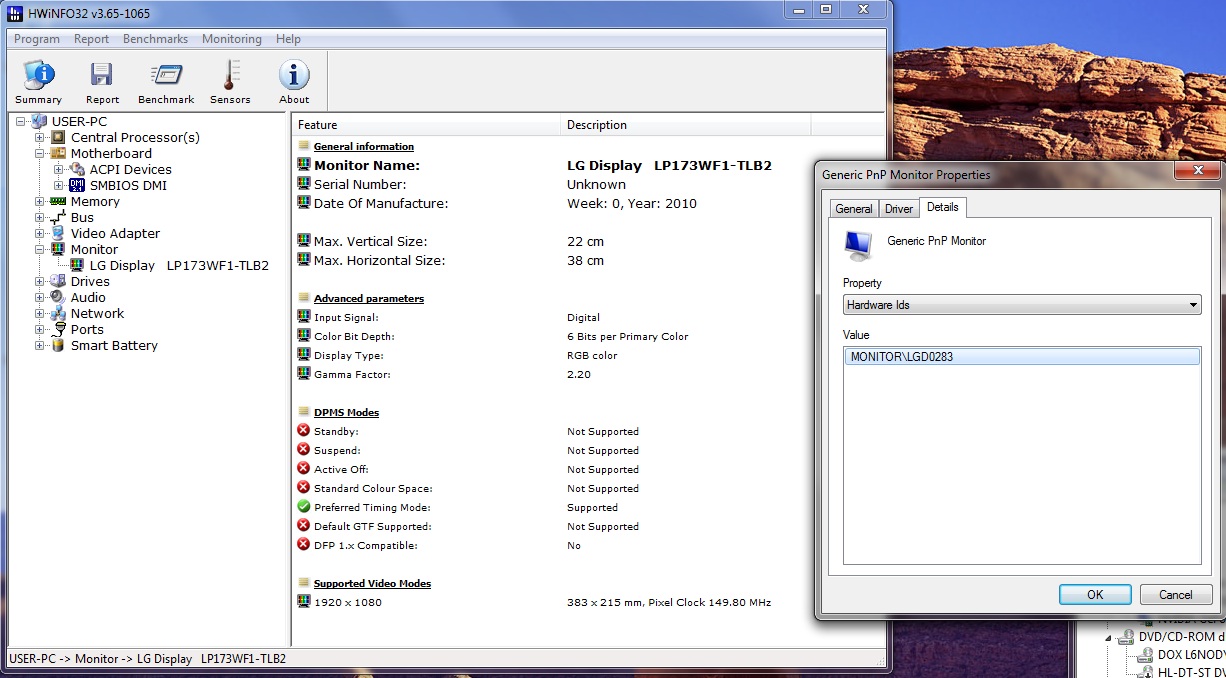
Task: Click the Cancel button
Action: [1176, 594]
